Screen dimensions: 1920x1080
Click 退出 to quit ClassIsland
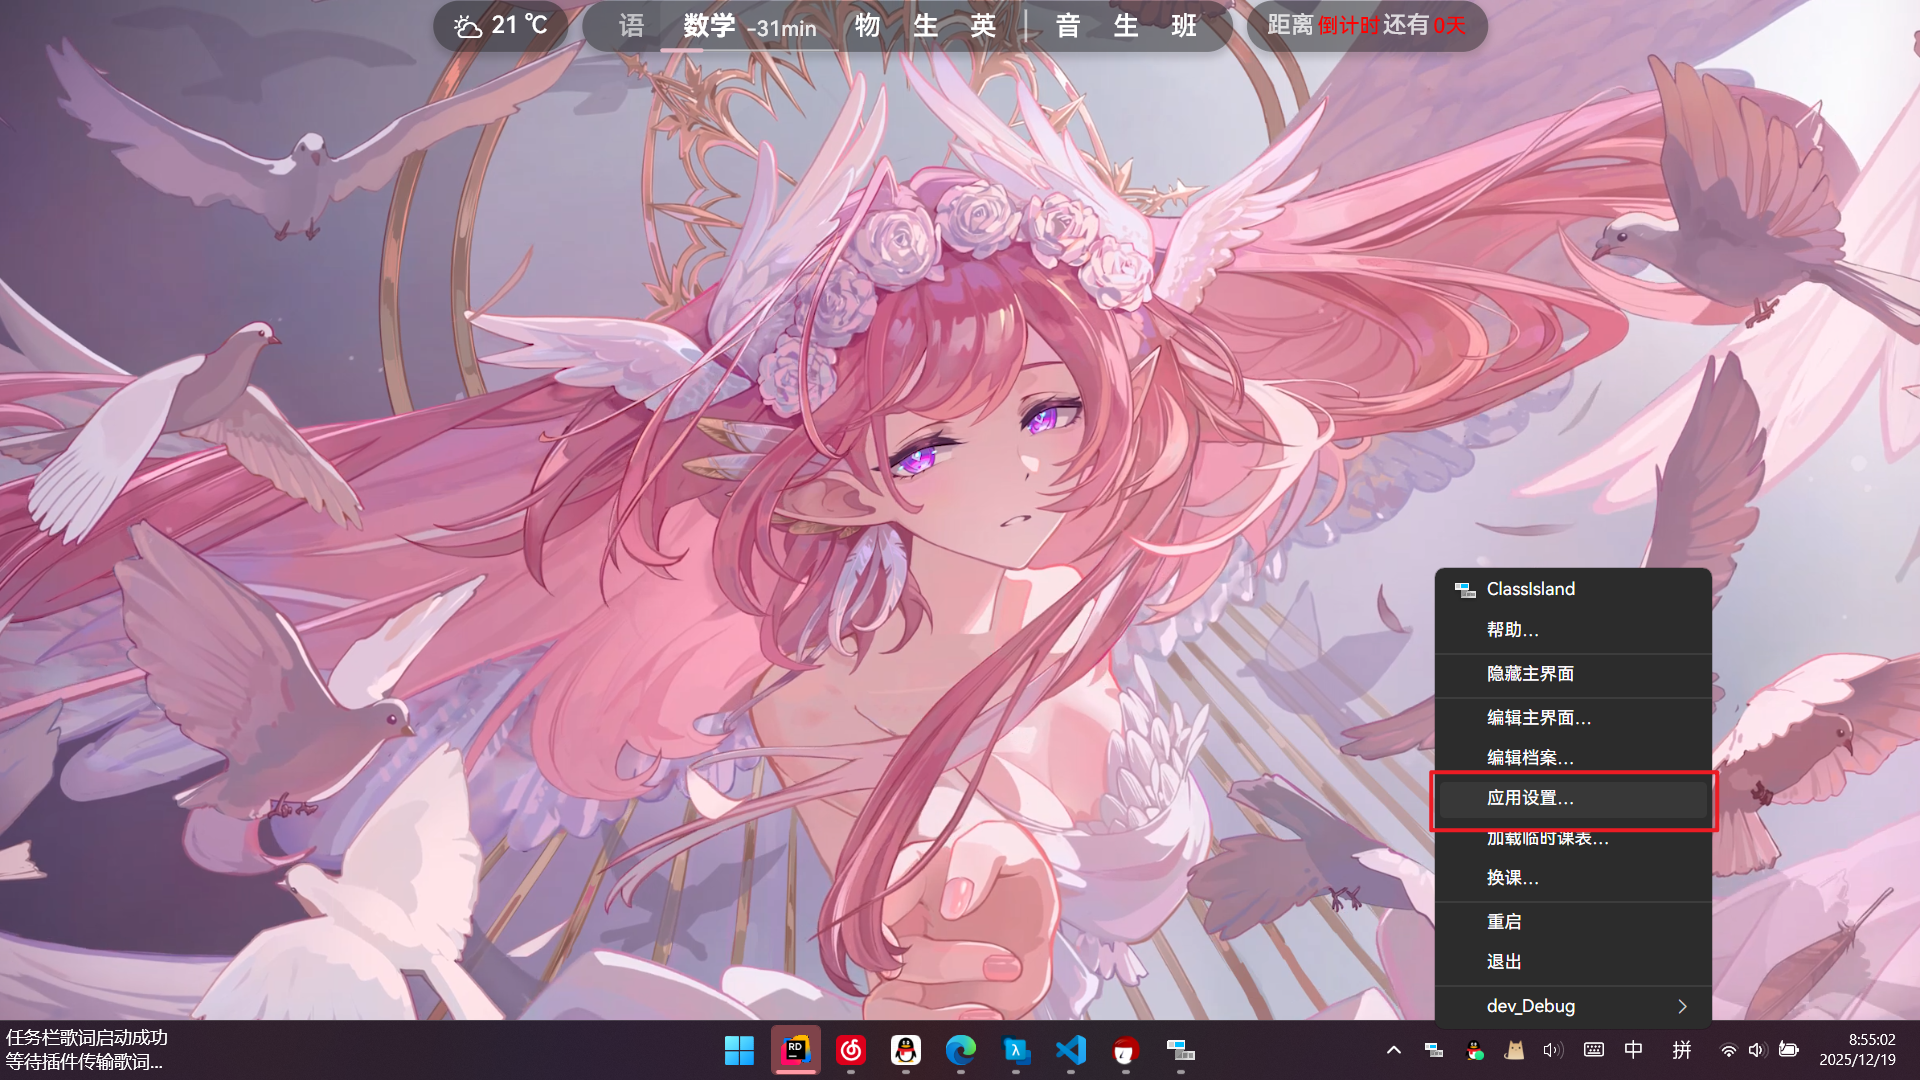point(1504,962)
